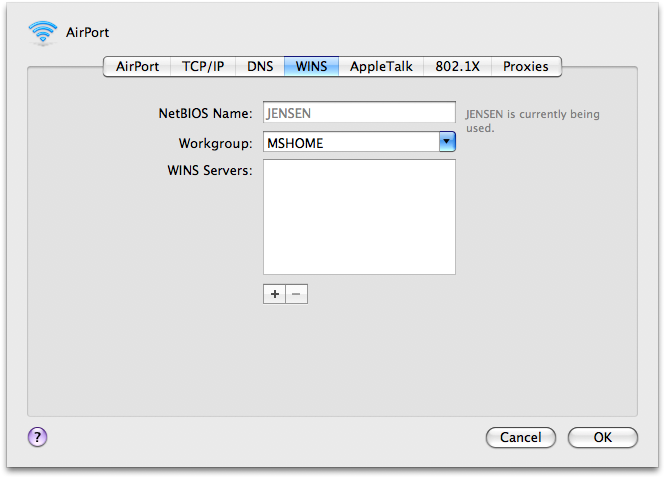The width and height of the screenshot is (665, 478).
Task: Open help with the purple question mark
Action: [37, 436]
